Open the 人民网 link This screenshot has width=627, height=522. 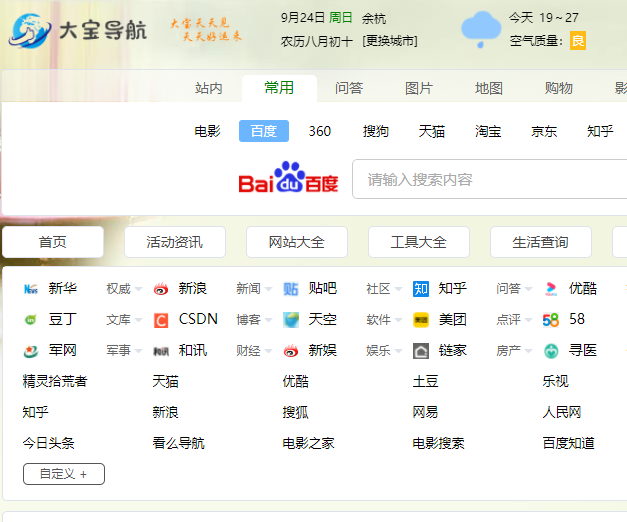(562, 412)
